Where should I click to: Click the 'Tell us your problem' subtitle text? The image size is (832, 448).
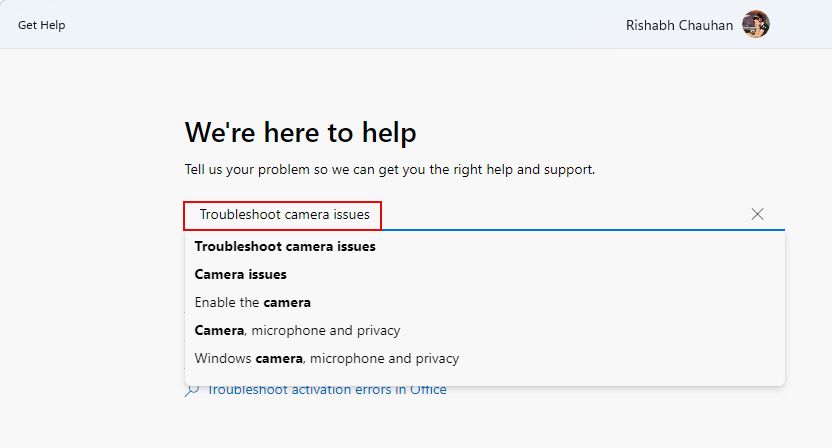pyautogui.click(x=390, y=169)
